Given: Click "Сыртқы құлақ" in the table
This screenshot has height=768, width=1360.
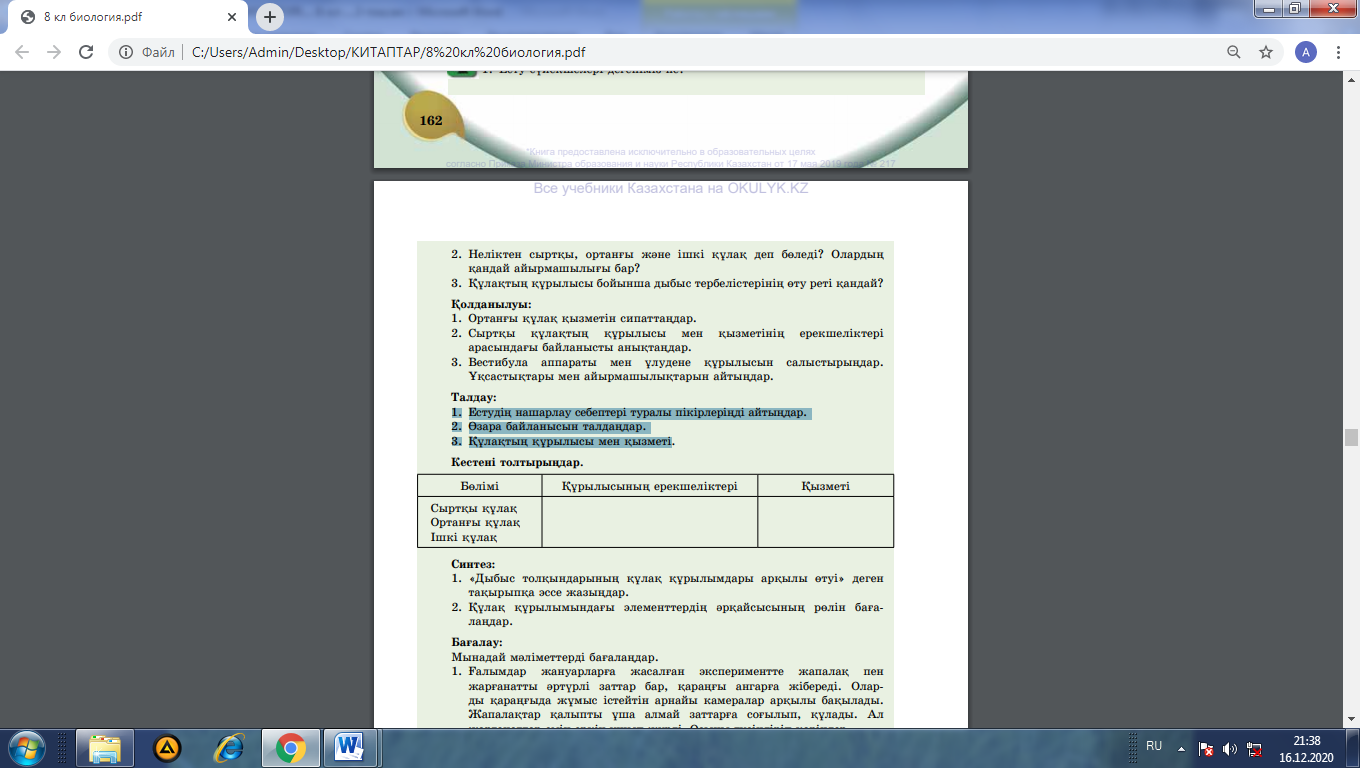Looking at the screenshot, I should pyautogui.click(x=474, y=508).
